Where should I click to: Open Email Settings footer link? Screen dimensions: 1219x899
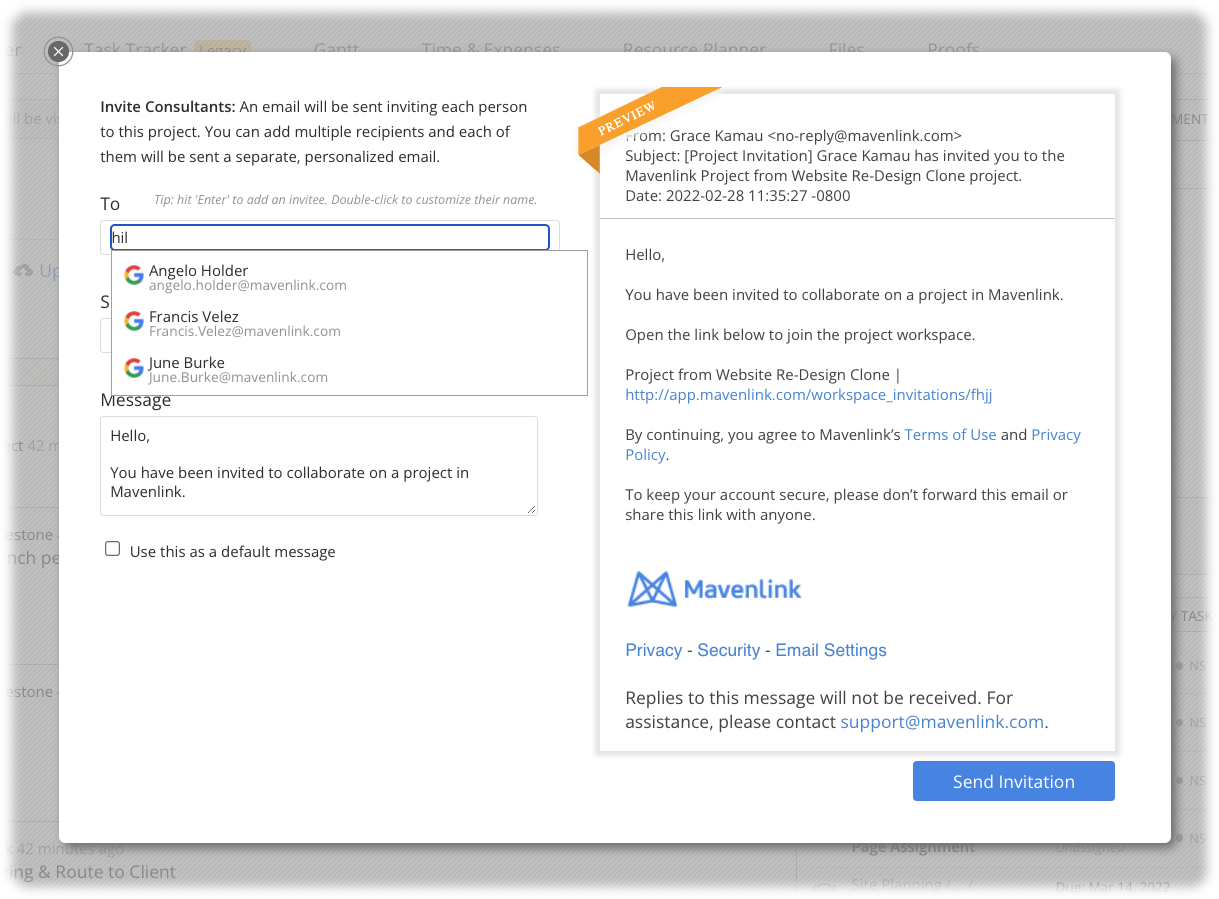pos(830,650)
